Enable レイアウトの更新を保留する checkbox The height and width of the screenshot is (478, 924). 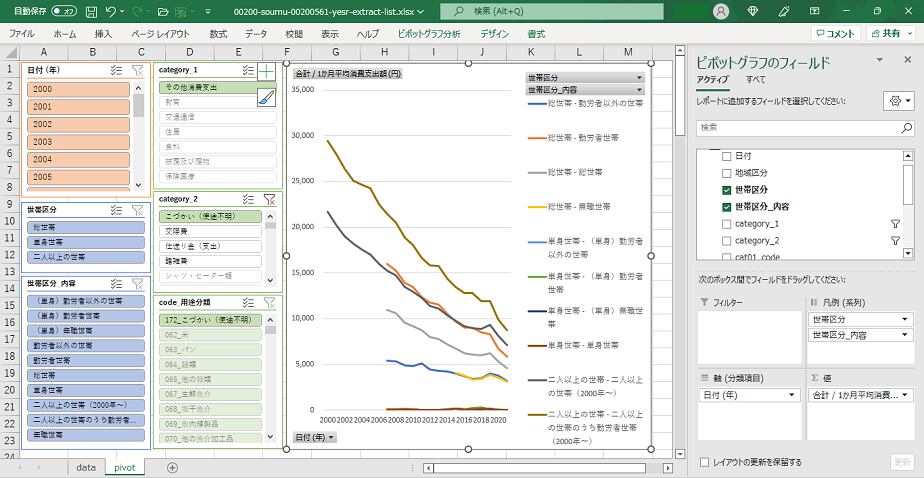[x=706, y=462]
